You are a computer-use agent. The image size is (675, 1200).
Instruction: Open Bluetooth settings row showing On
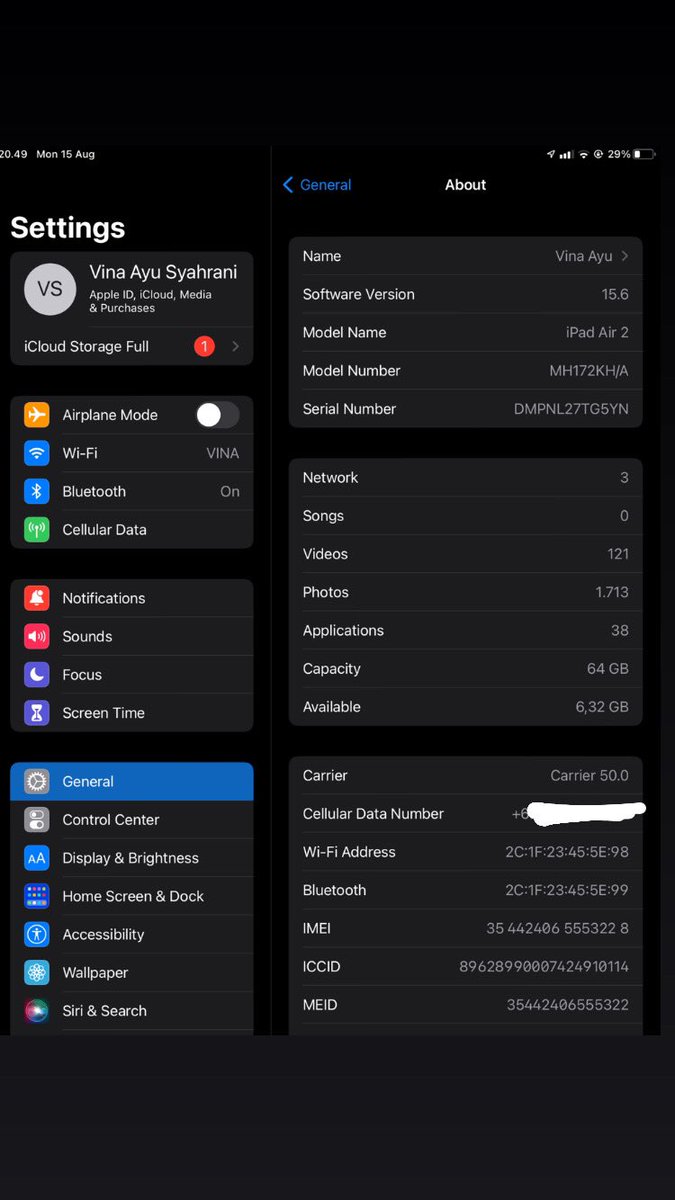(x=132, y=491)
